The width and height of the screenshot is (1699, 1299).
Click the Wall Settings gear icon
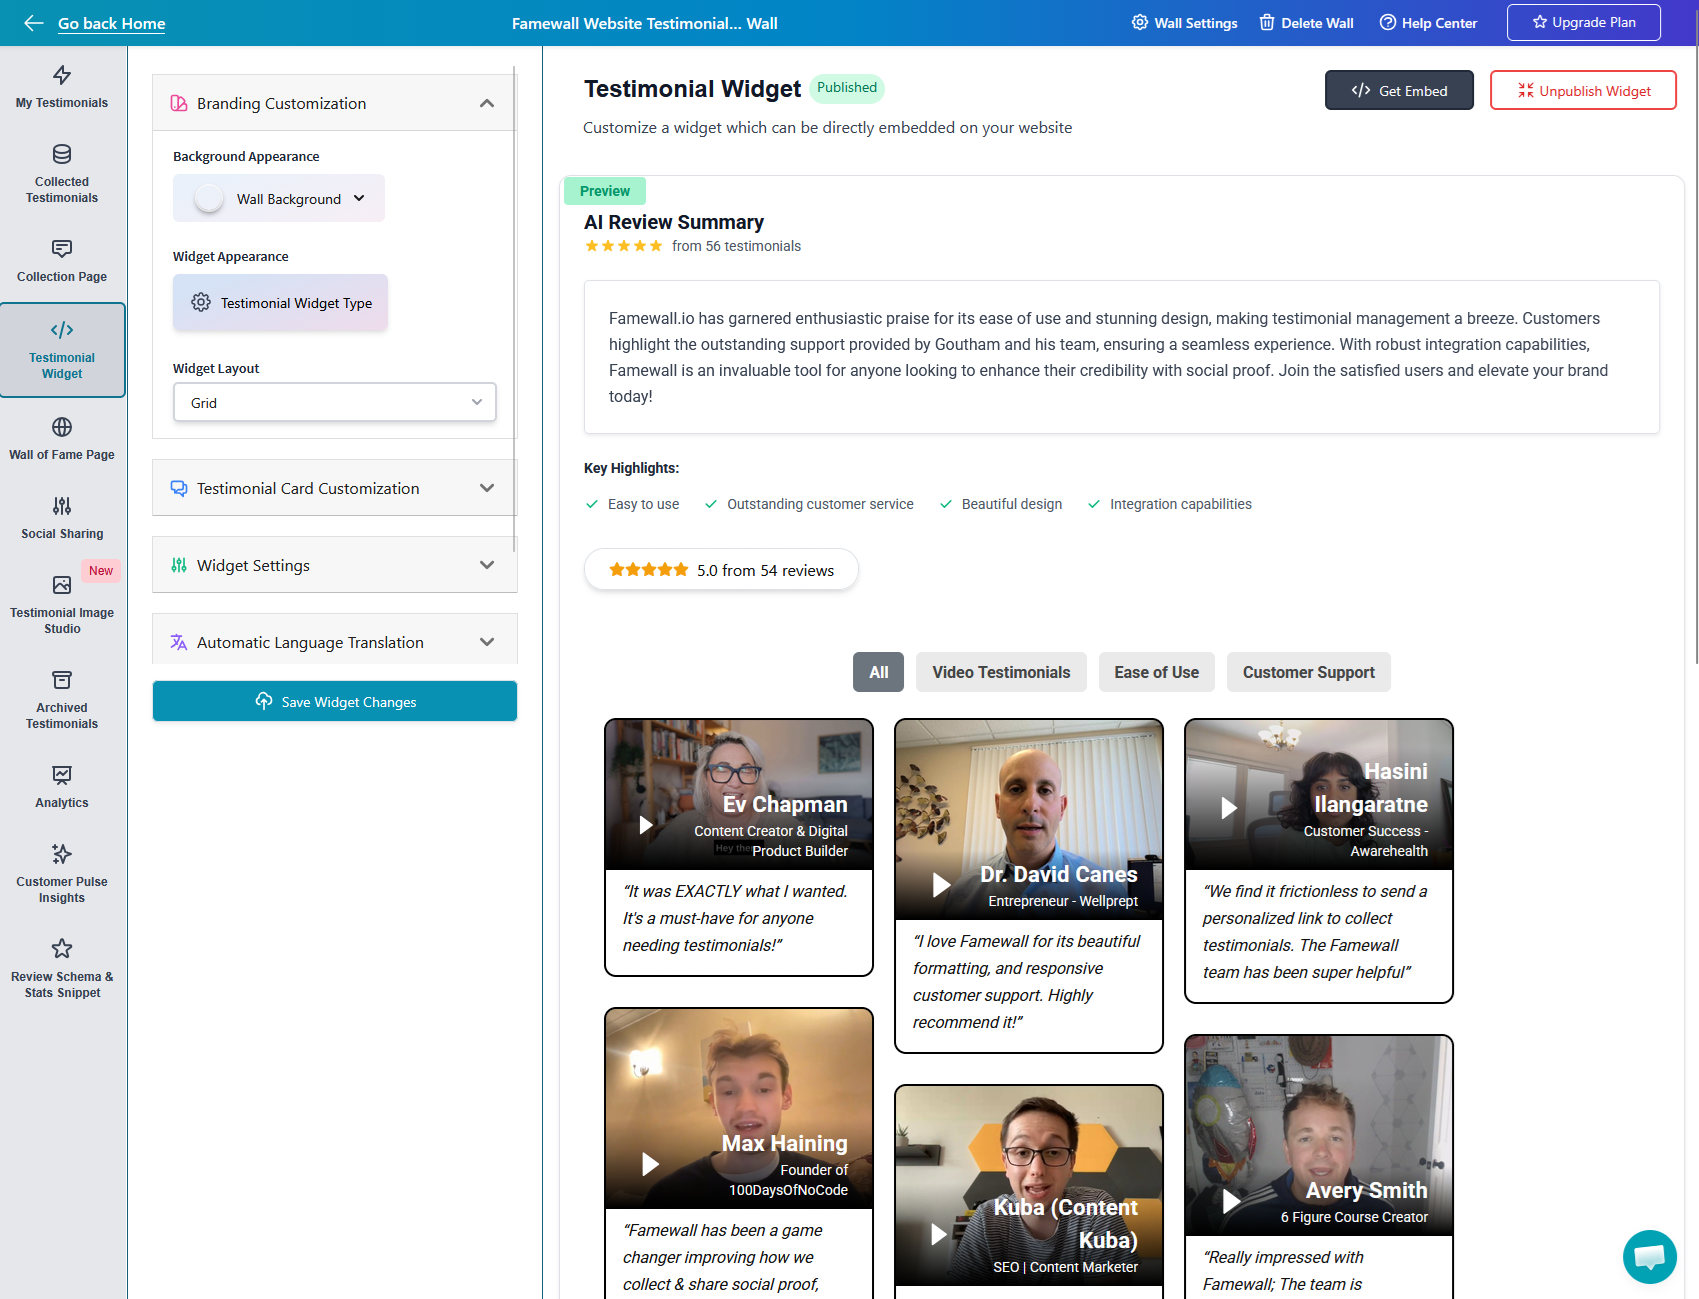(x=1140, y=22)
